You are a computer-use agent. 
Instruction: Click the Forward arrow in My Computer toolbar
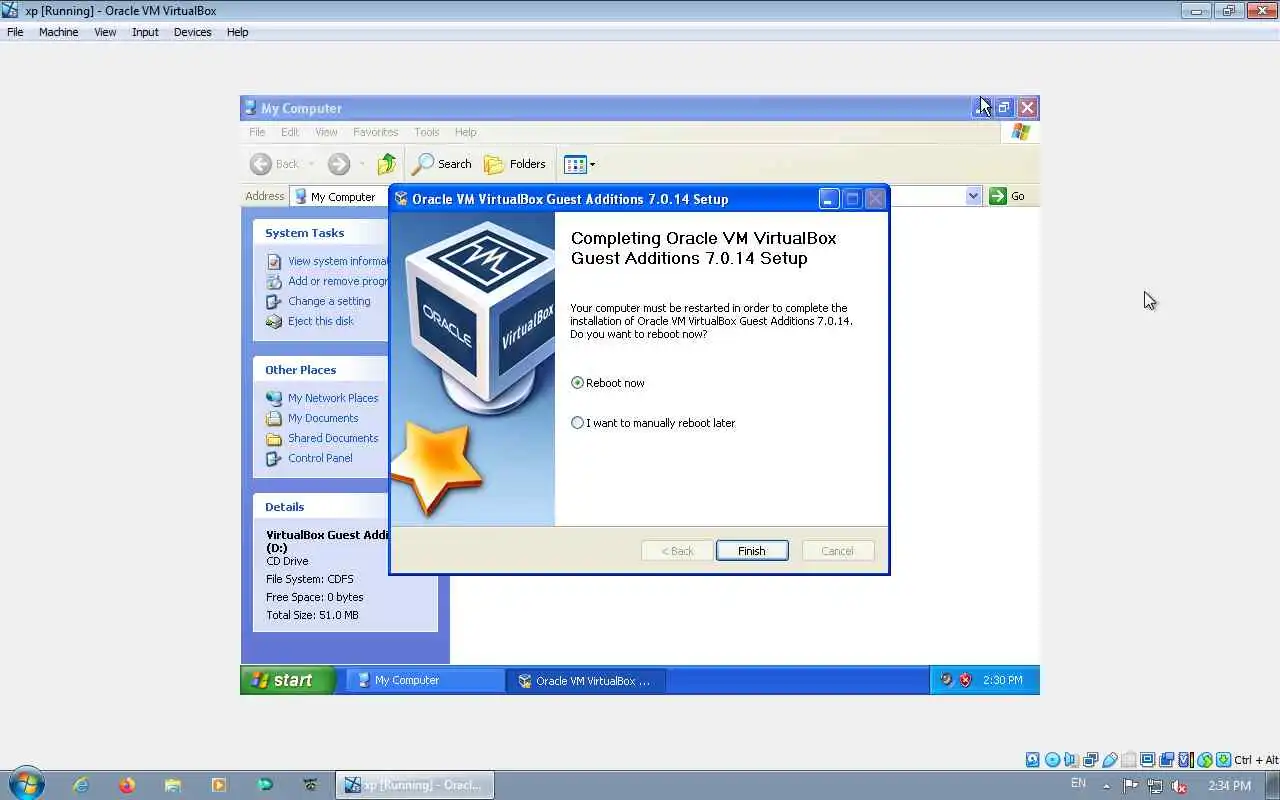(339, 164)
